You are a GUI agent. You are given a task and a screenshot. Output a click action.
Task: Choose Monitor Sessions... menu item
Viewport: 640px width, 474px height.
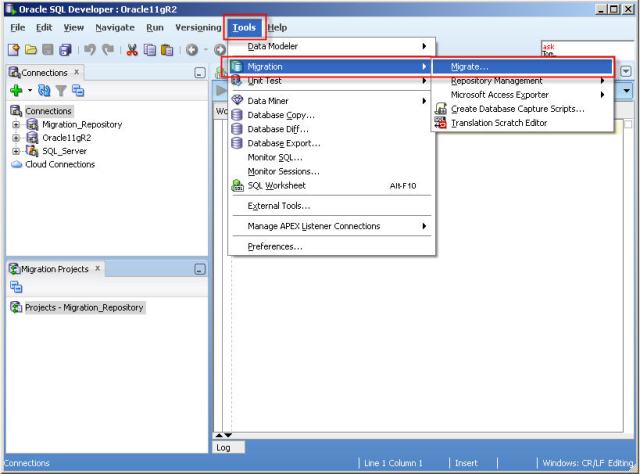click(x=331, y=171)
